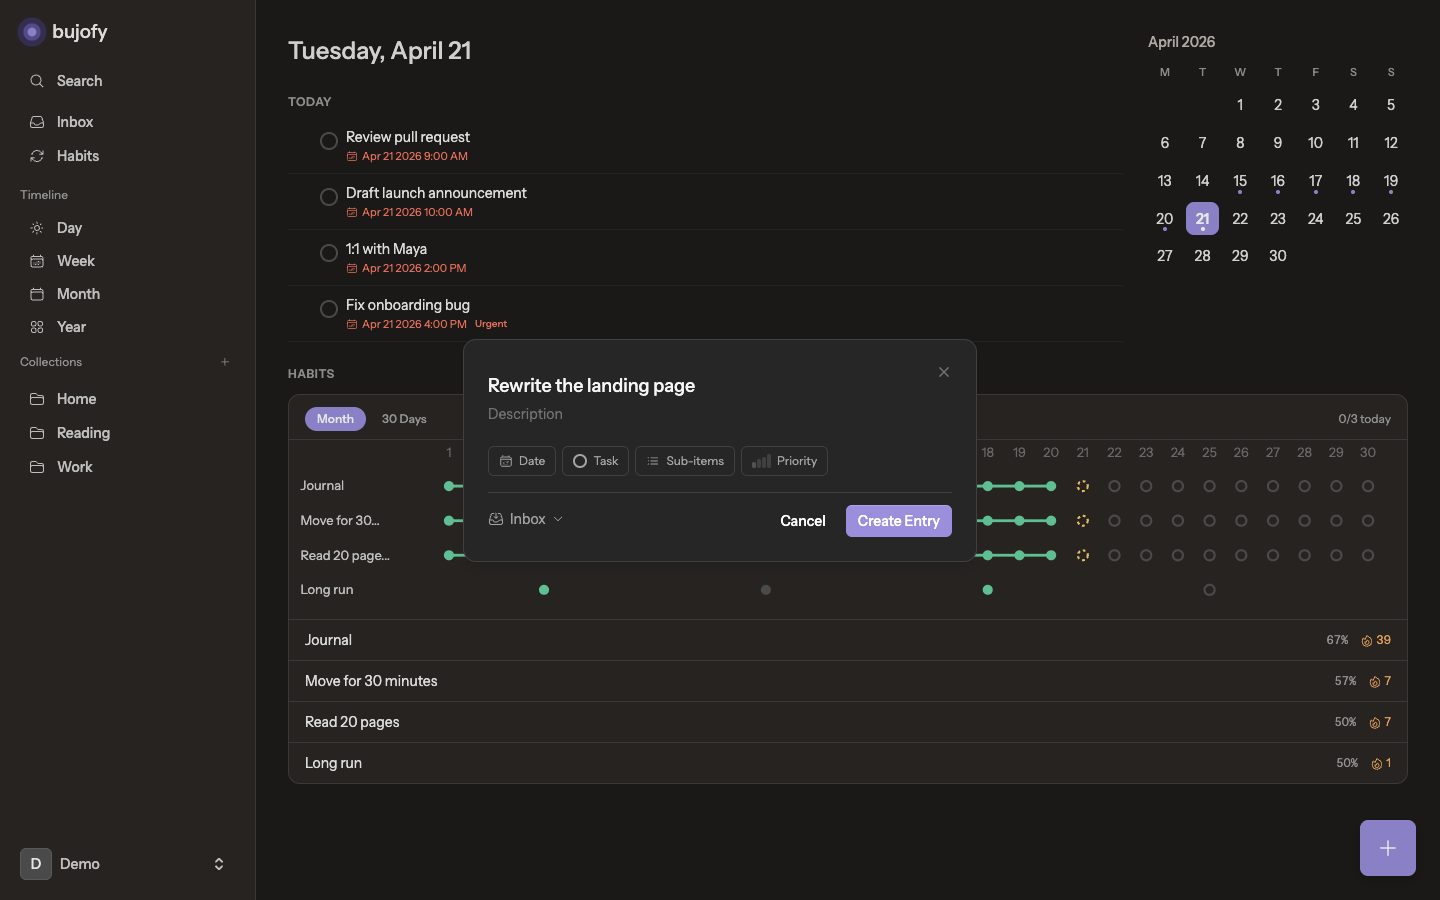
Task: Click the Description field in dialog
Action: (719, 414)
